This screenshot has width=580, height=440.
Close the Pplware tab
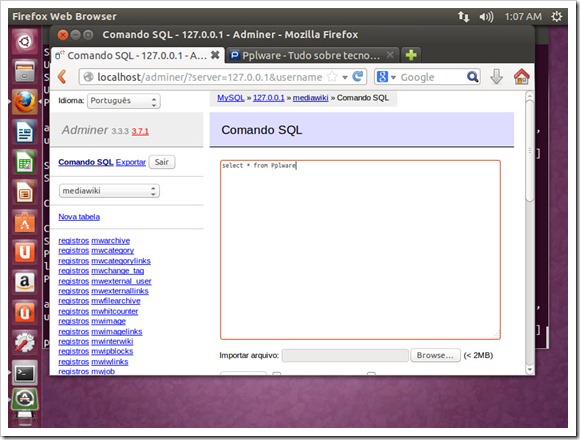pyautogui.click(x=390, y=55)
